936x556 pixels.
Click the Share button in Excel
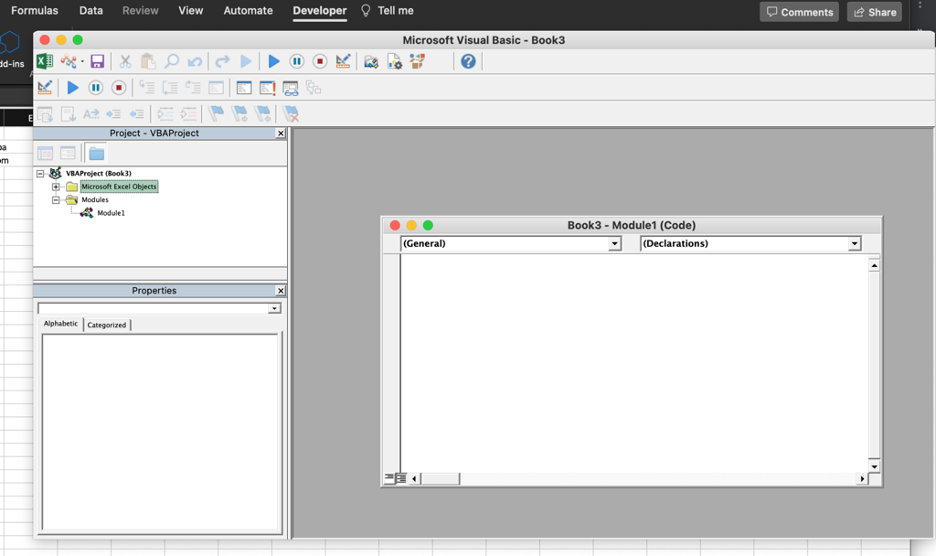click(x=875, y=12)
